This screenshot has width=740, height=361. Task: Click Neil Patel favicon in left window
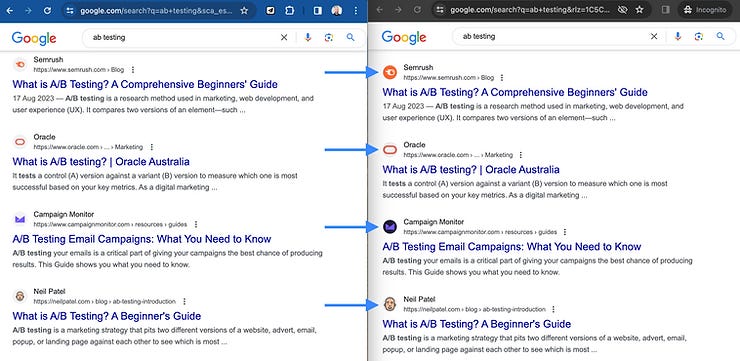point(20,296)
